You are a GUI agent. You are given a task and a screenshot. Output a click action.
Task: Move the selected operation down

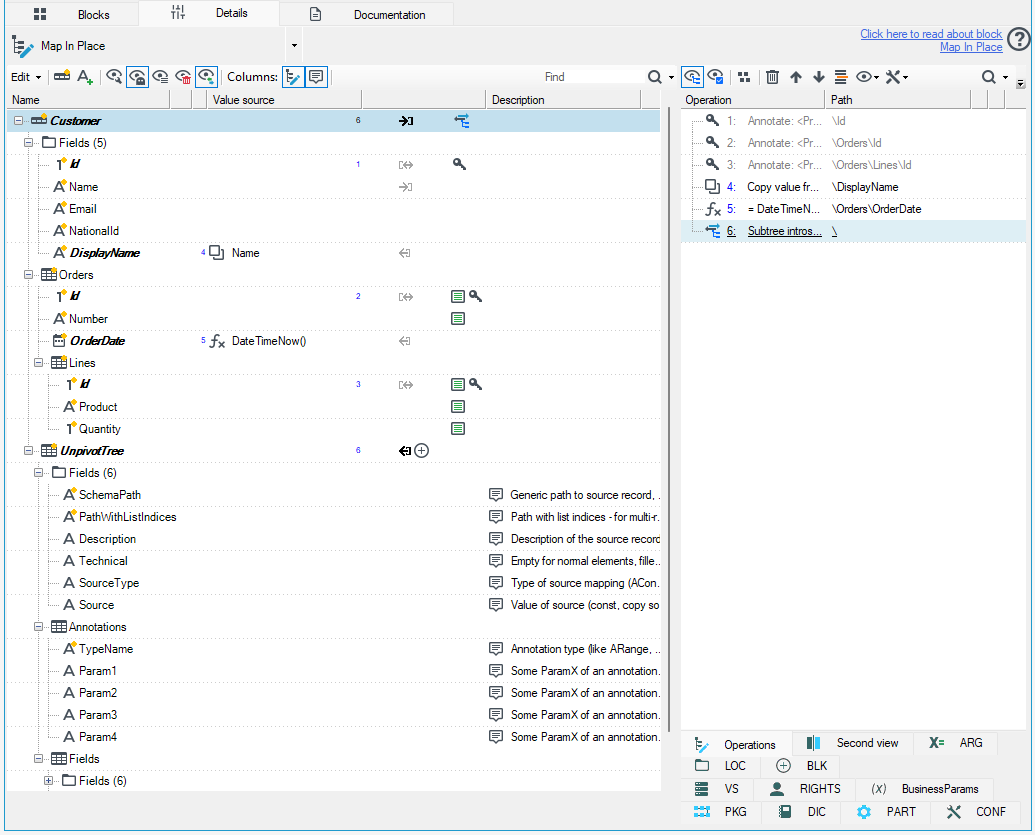(x=818, y=77)
